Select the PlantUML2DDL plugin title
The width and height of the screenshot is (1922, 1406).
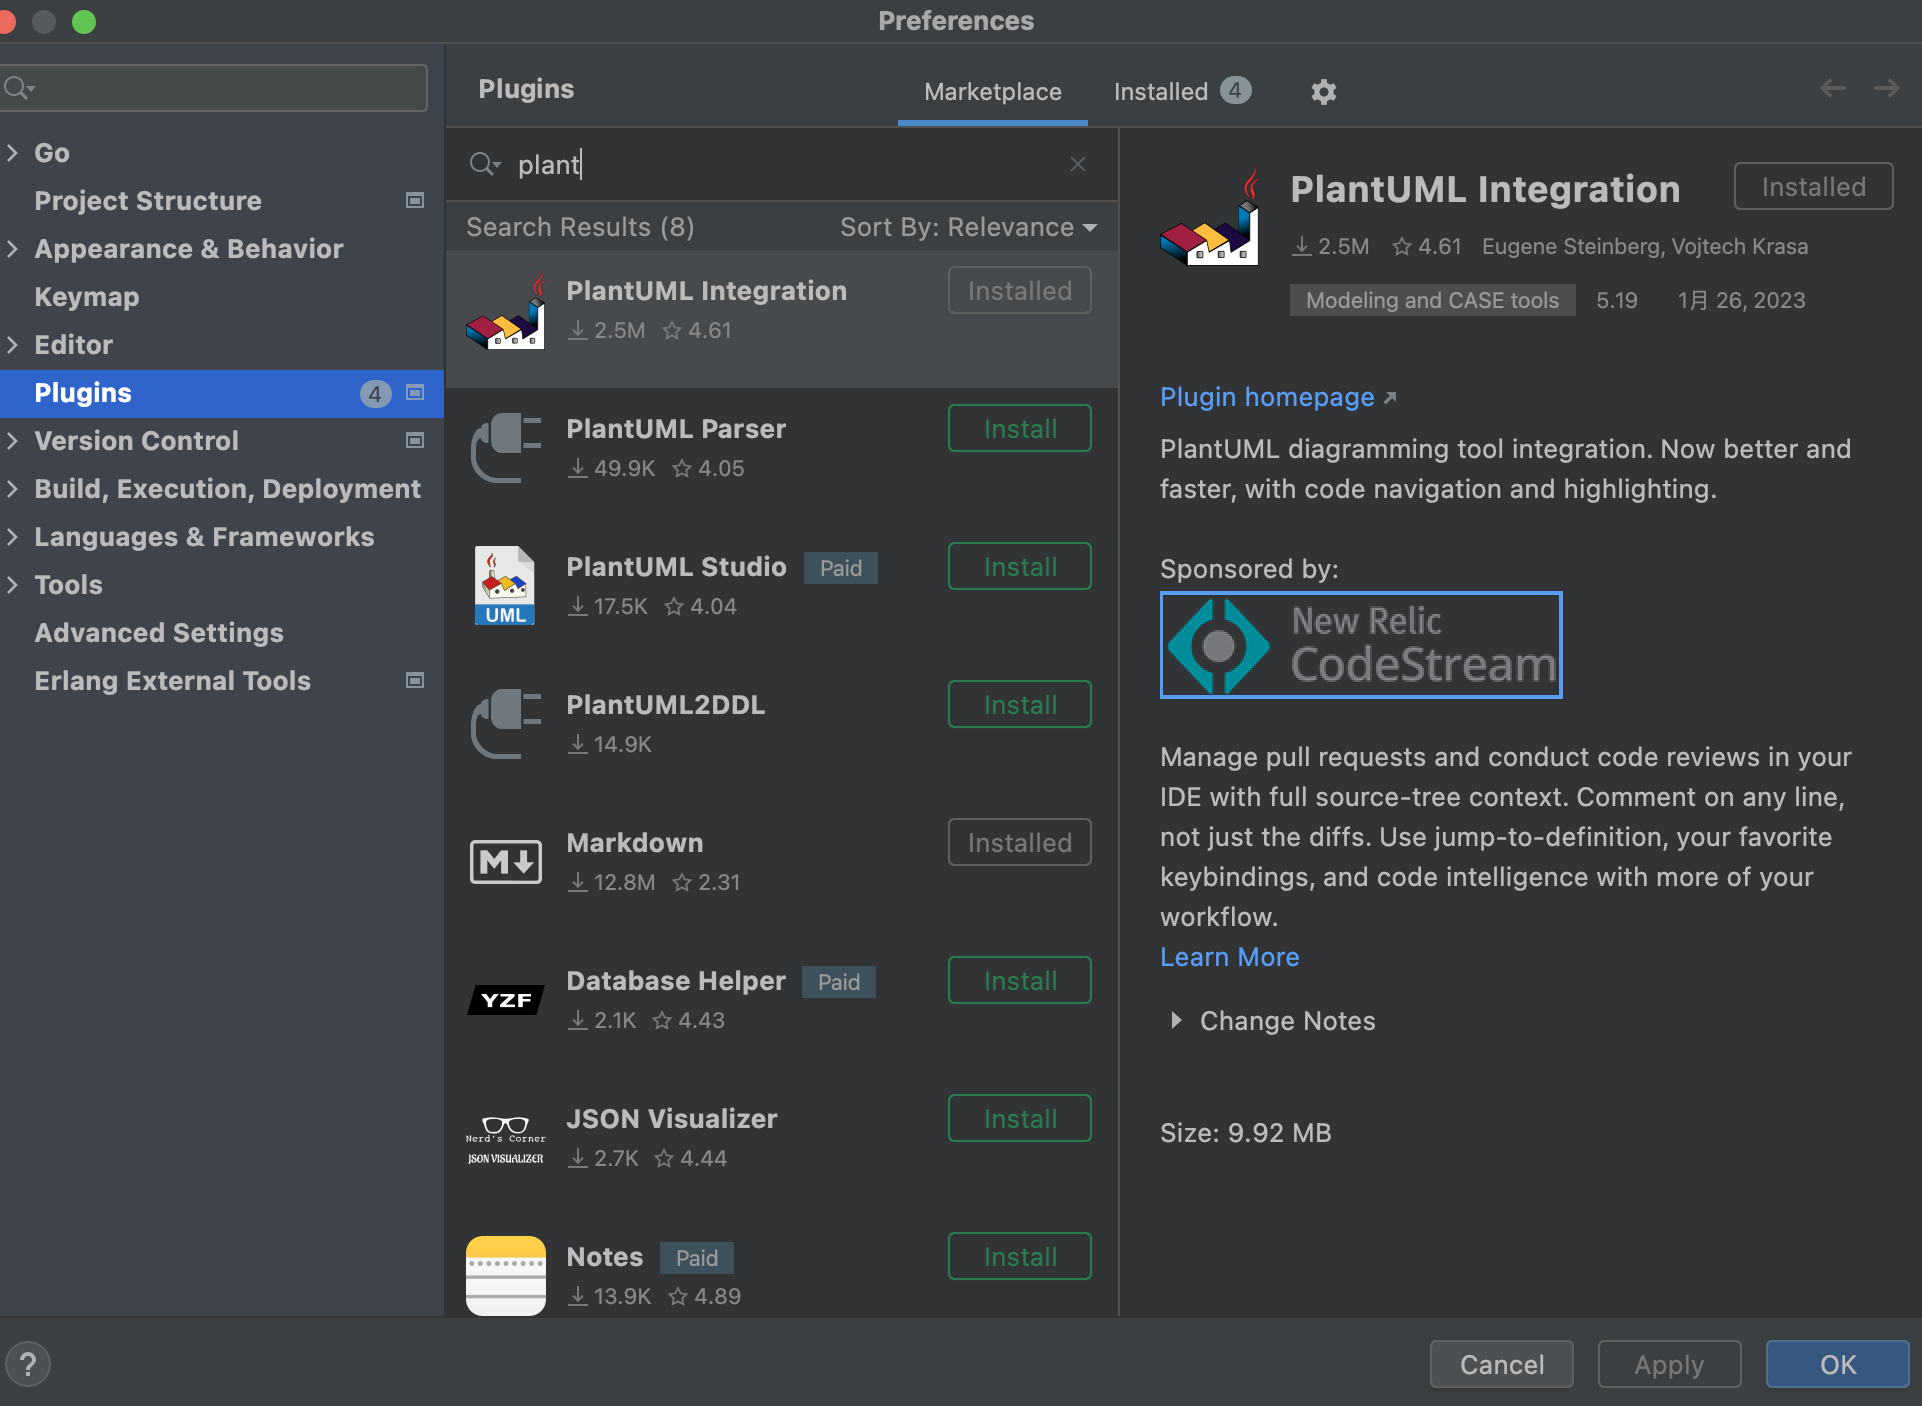(665, 705)
